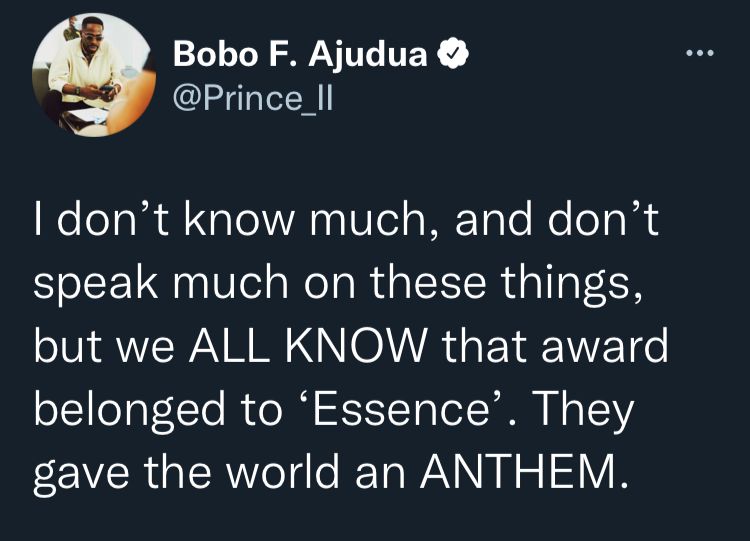The height and width of the screenshot is (541, 750).
Task: Click the words "but we" in the tweet
Action: coord(104,346)
